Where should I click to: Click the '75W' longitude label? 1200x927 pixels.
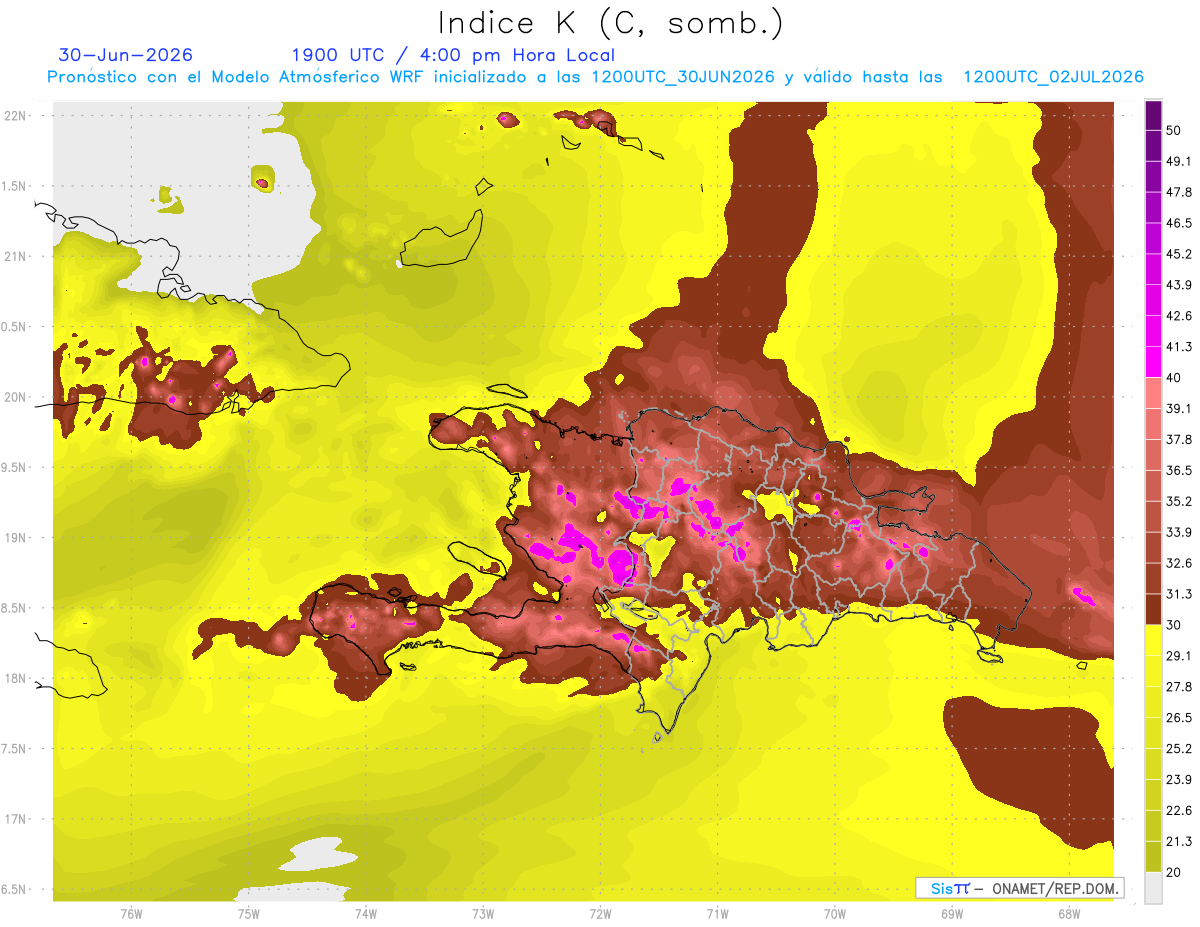tap(249, 914)
